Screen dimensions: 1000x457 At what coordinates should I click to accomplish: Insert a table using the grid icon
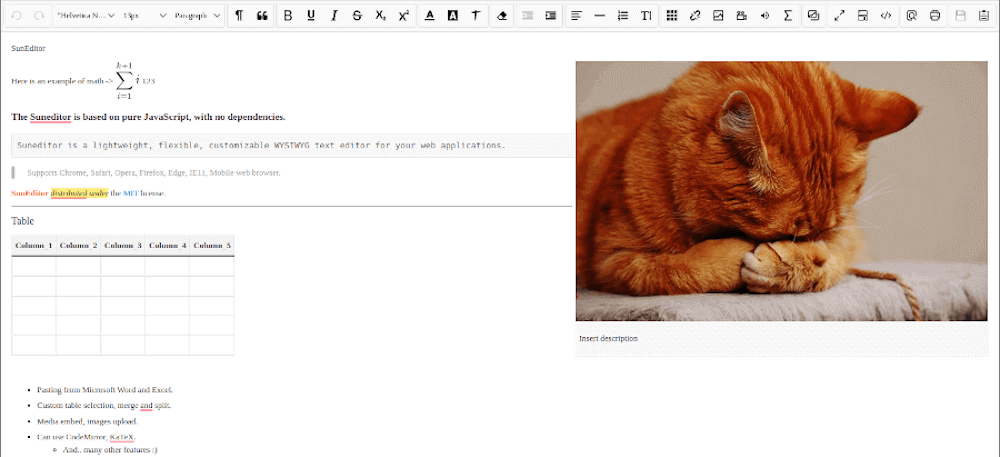click(x=672, y=16)
